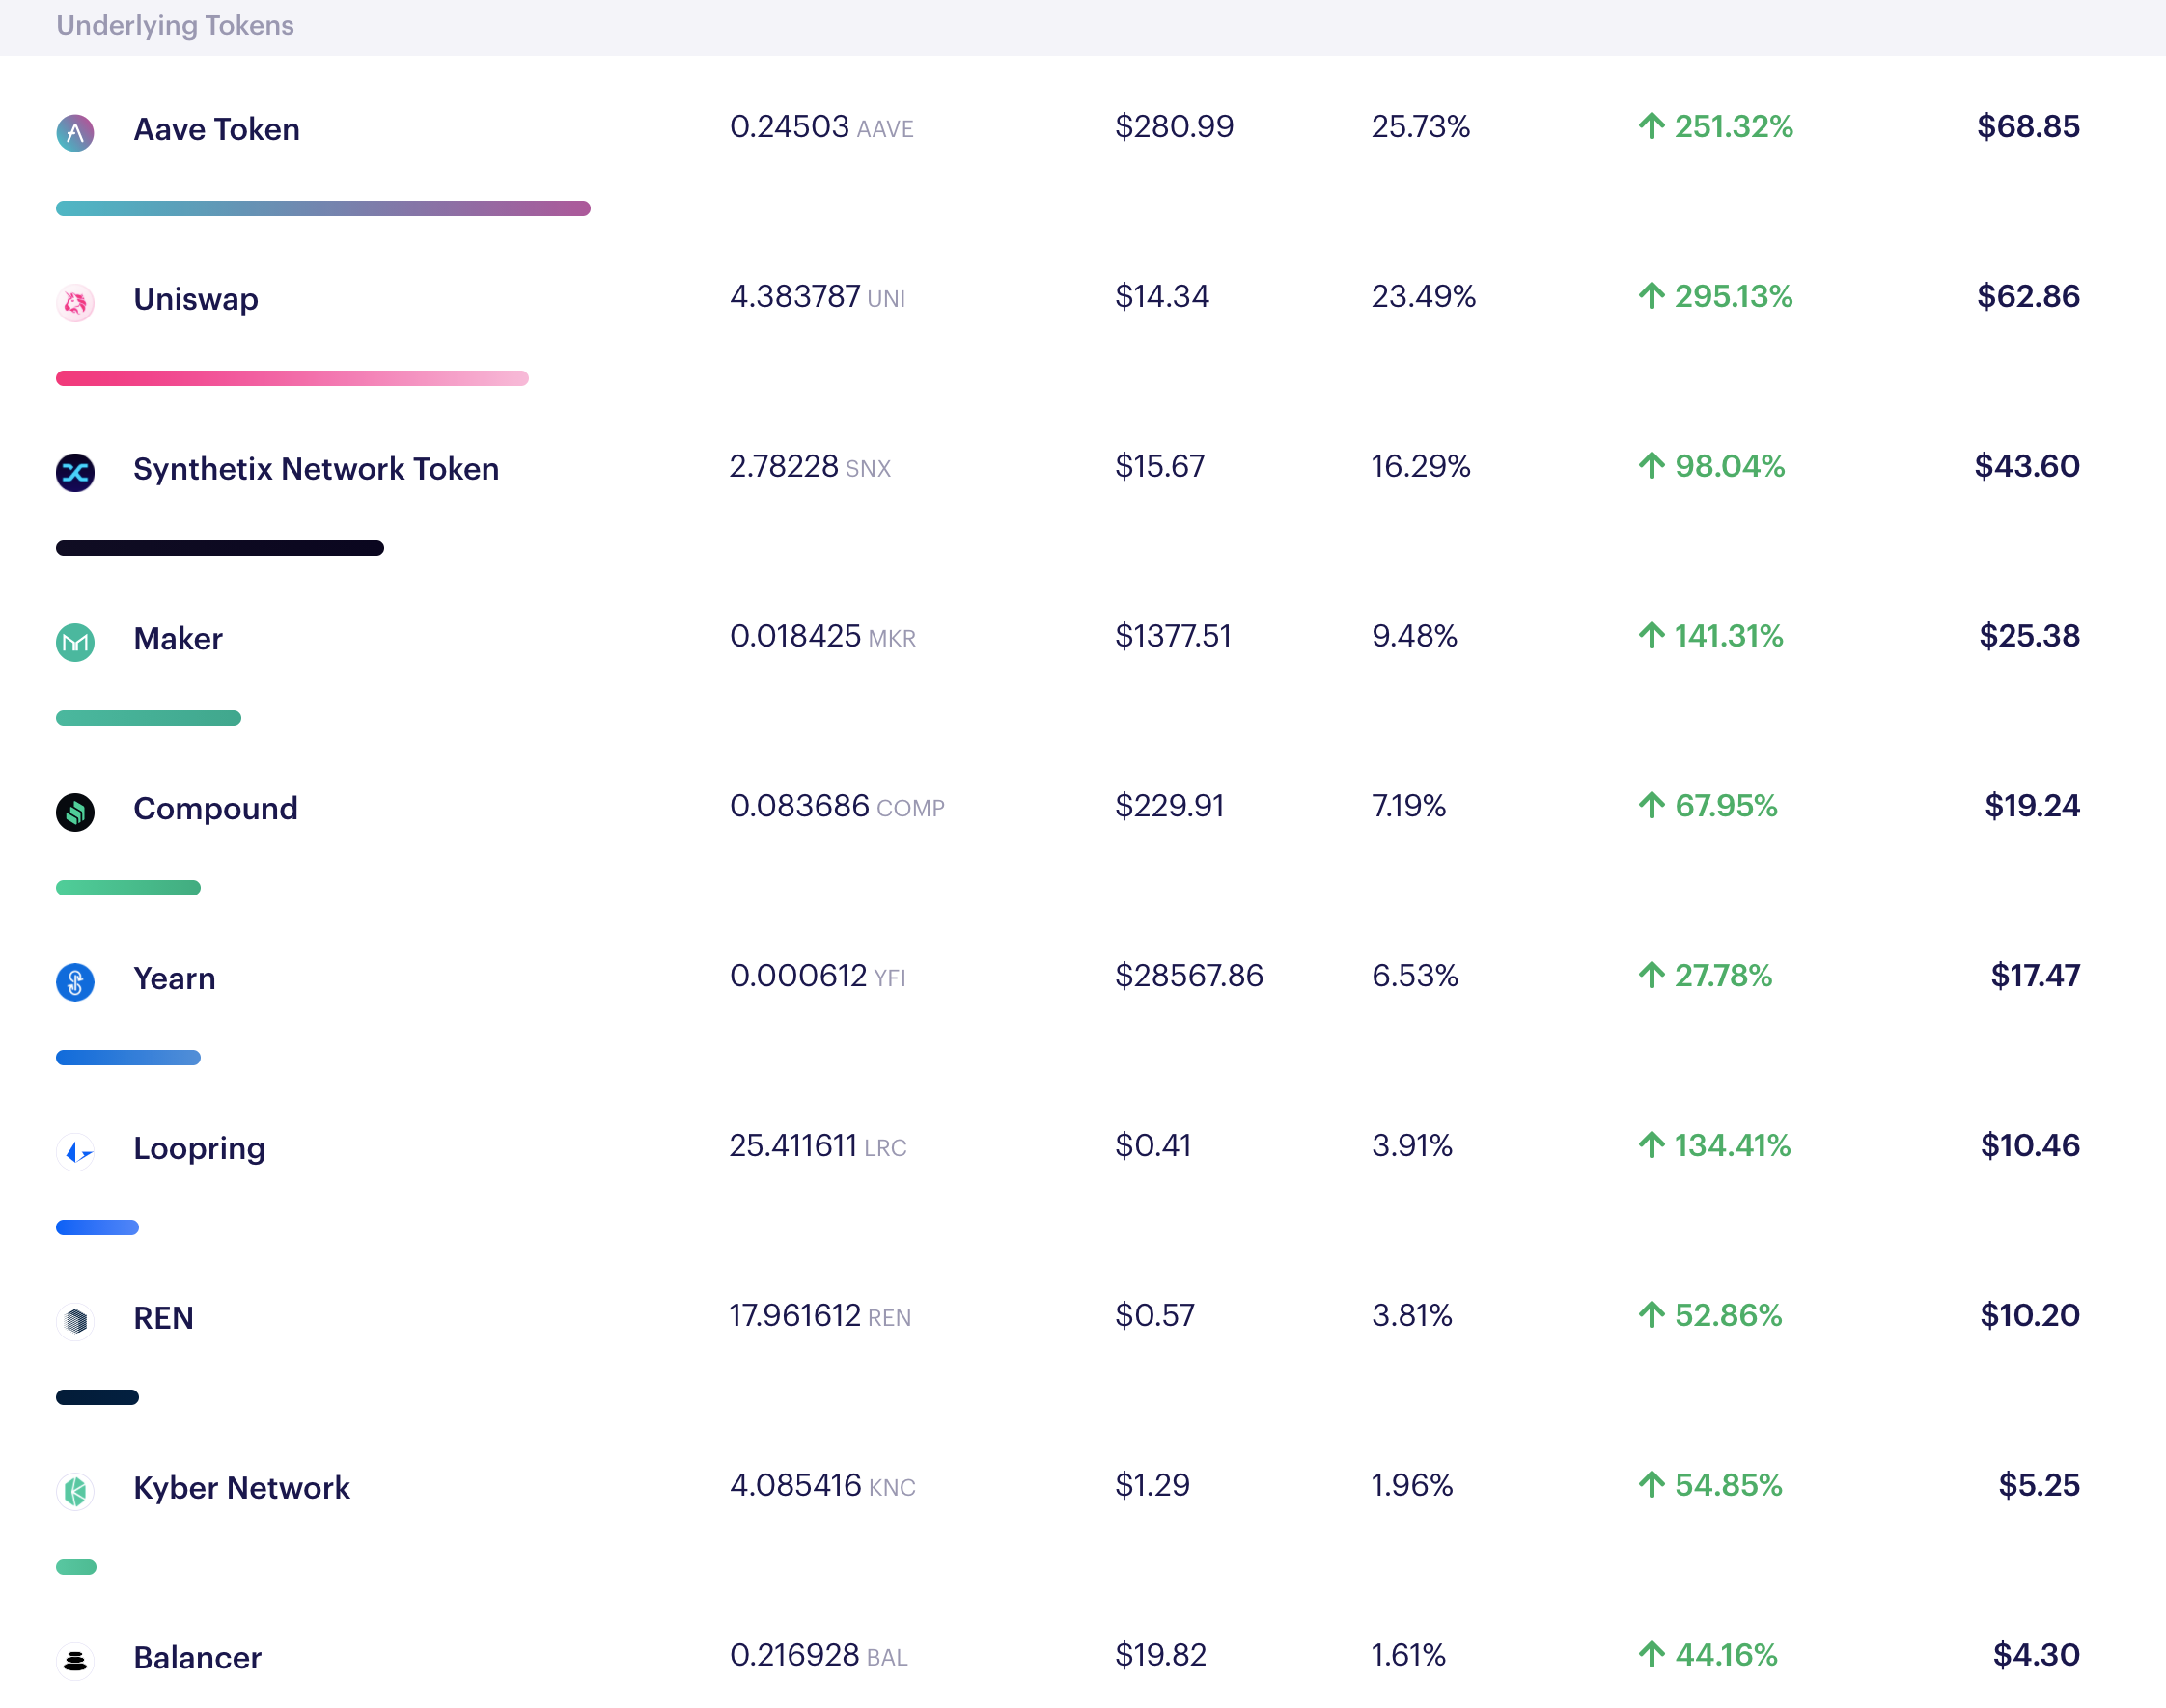Open the Uniswap token name

pos(196,299)
